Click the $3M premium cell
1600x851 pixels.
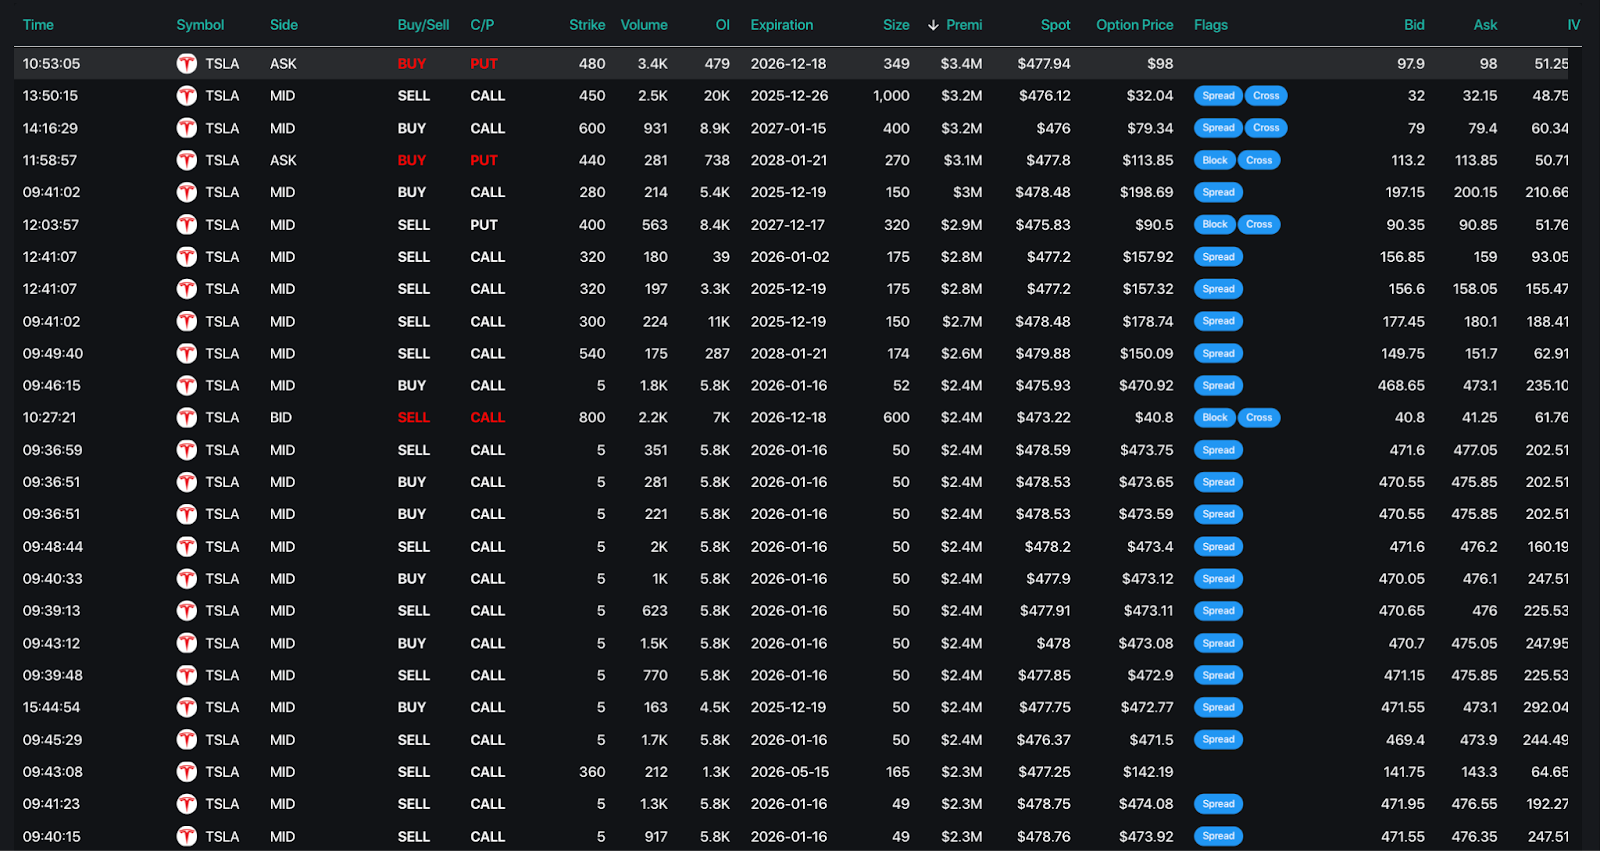pos(967,192)
